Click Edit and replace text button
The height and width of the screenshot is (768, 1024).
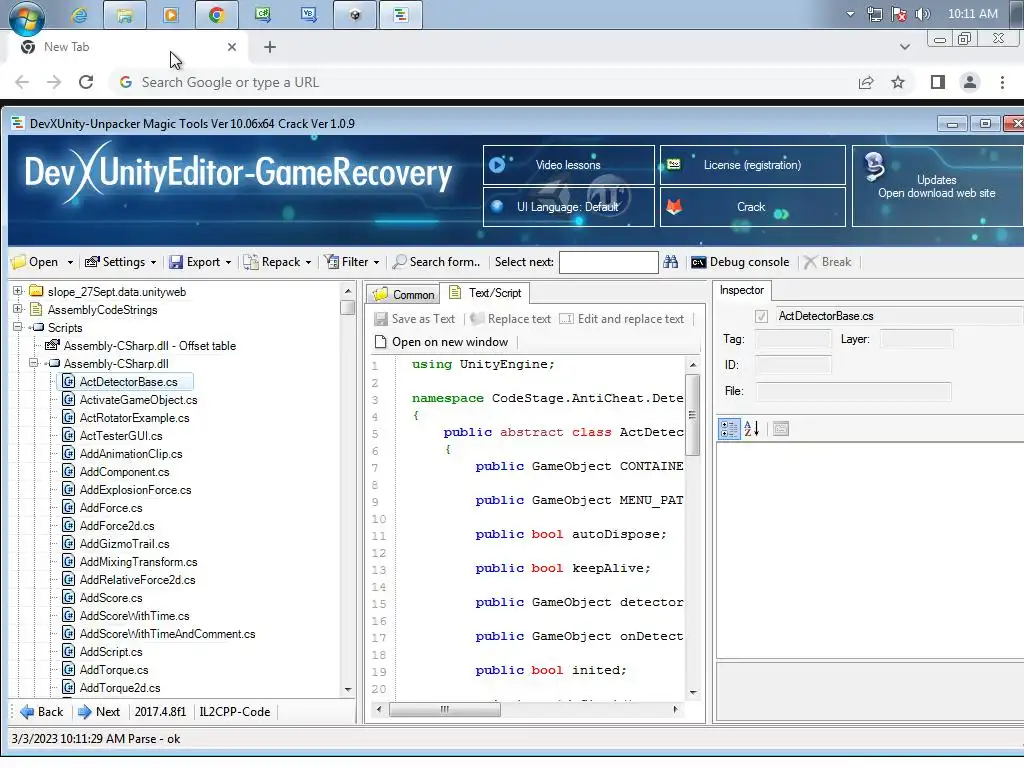(x=622, y=319)
